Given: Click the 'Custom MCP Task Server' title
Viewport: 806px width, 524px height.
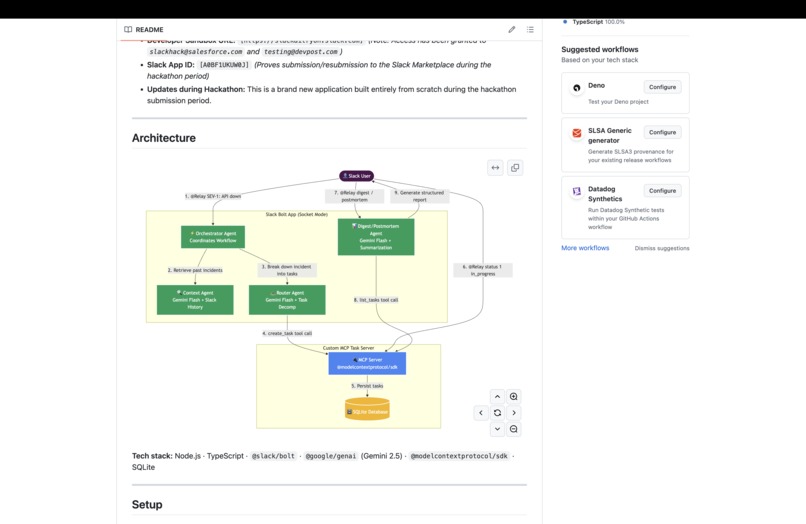Looking at the screenshot, I should coord(348,348).
